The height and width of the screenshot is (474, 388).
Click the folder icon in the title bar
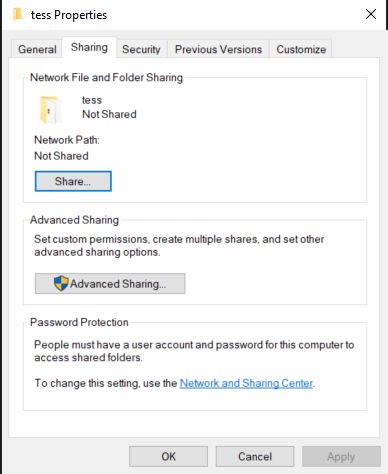click(x=17, y=15)
